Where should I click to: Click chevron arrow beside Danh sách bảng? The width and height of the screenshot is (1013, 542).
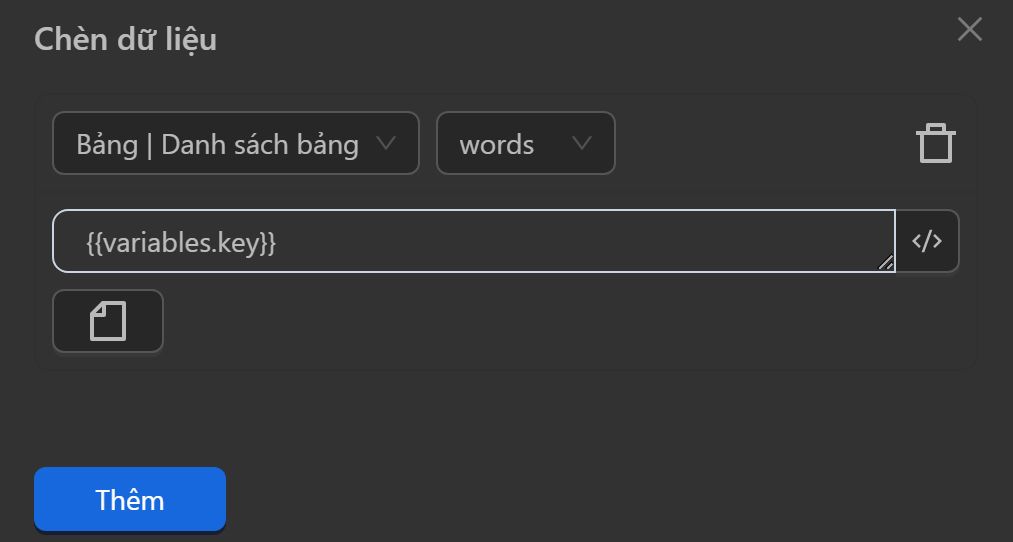click(x=385, y=144)
